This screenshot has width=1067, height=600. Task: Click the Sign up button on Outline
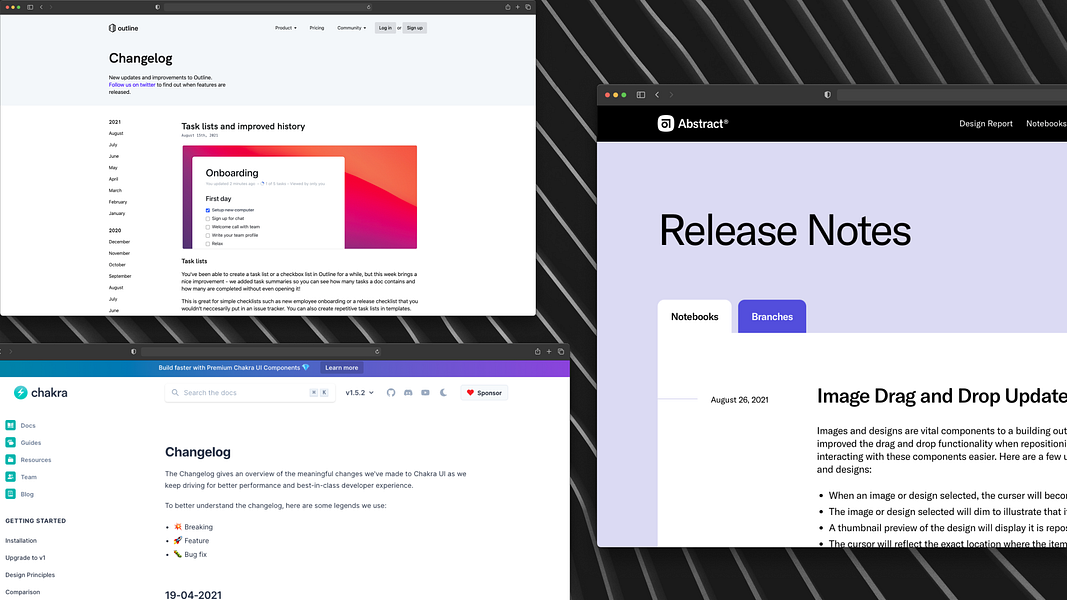(414, 28)
